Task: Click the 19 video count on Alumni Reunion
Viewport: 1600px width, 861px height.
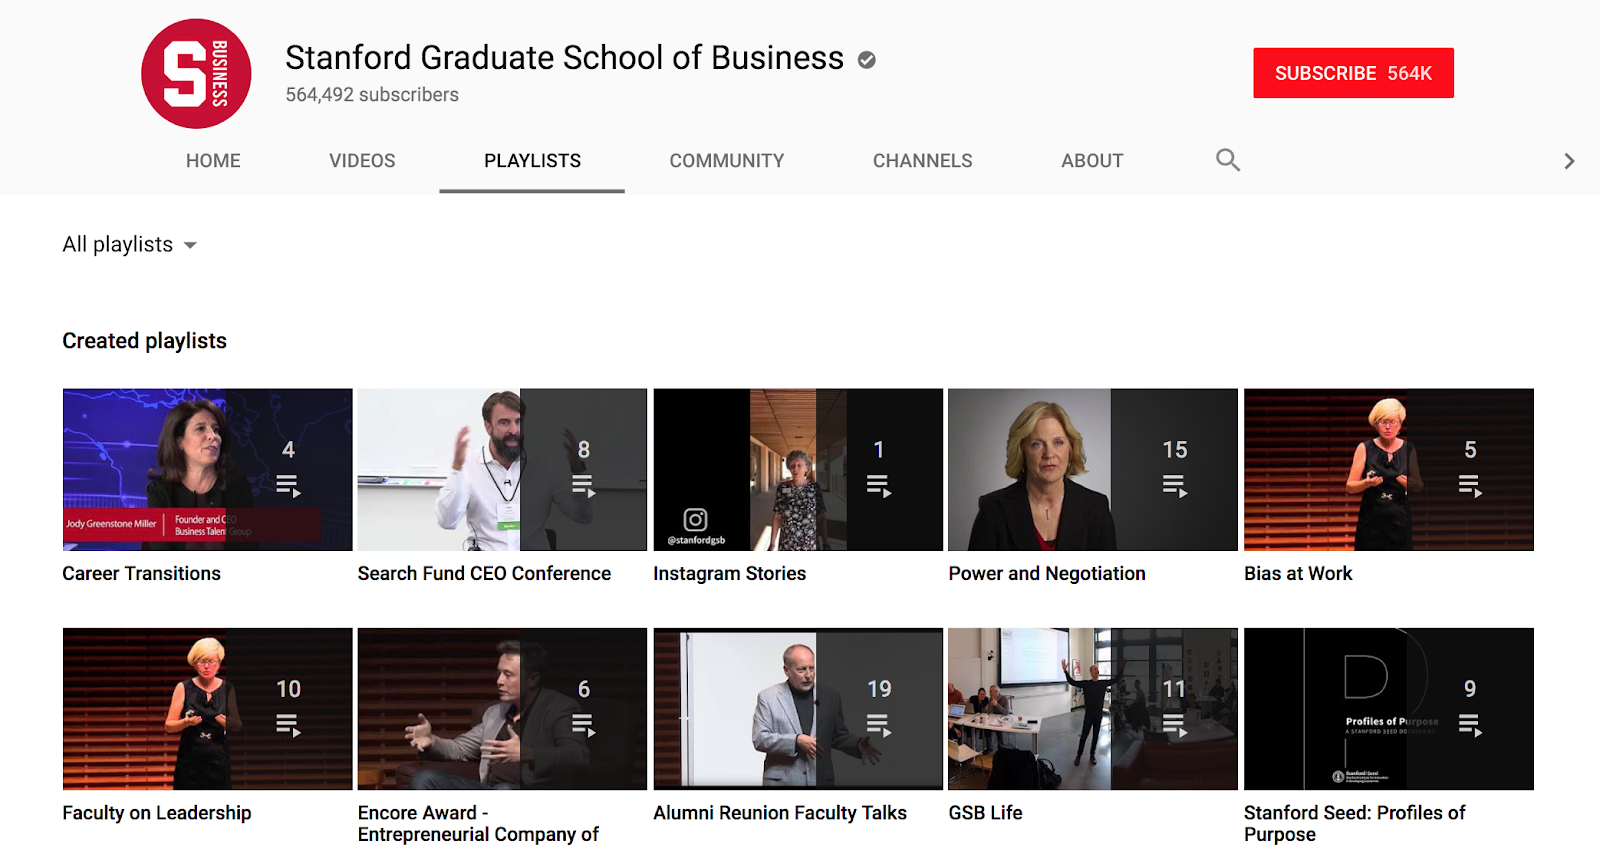Action: click(x=879, y=689)
